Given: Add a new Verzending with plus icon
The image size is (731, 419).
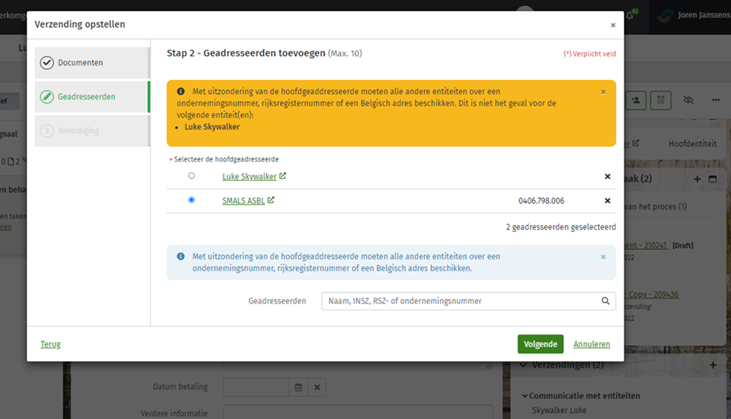Looking at the screenshot, I should (x=713, y=365).
